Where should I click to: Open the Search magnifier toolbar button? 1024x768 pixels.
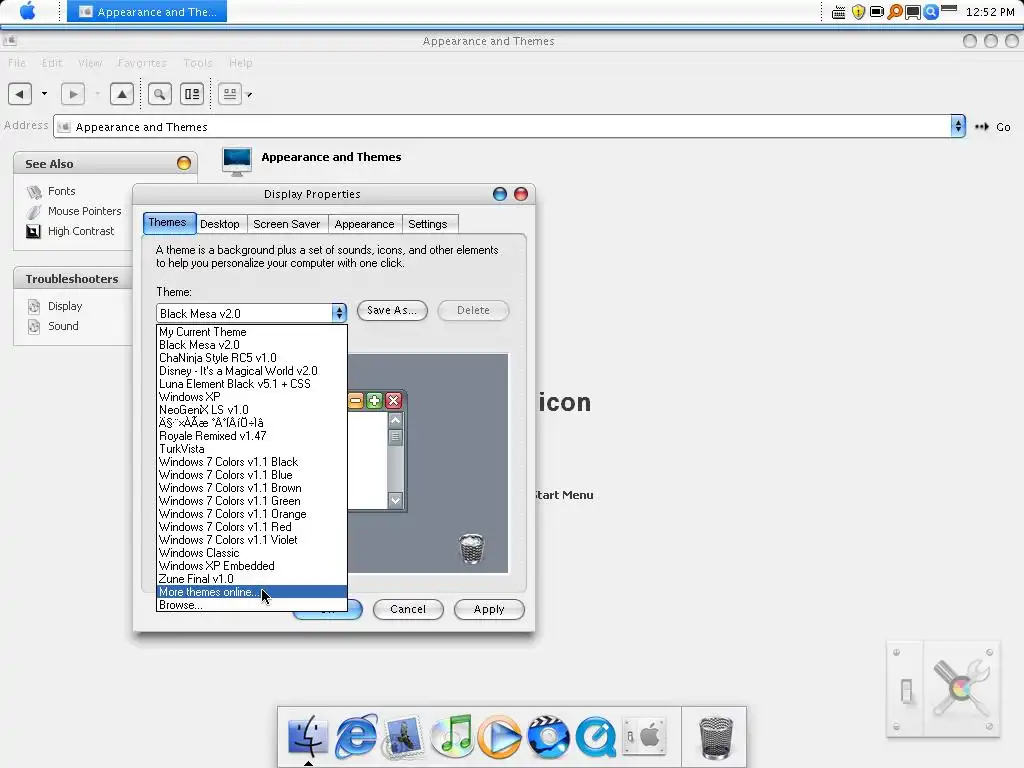159,94
